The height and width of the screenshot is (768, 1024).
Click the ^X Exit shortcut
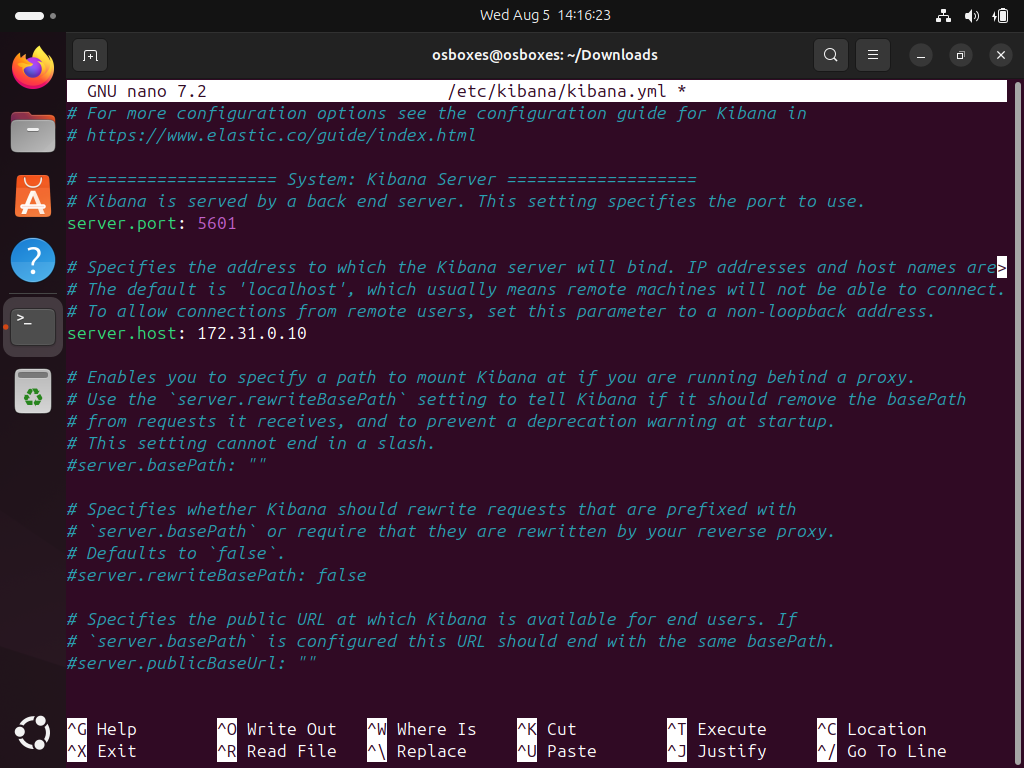(102, 752)
